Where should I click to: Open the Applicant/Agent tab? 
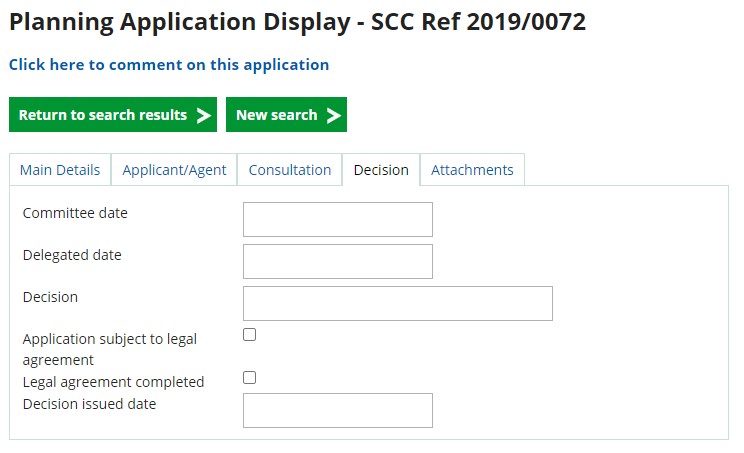174,170
